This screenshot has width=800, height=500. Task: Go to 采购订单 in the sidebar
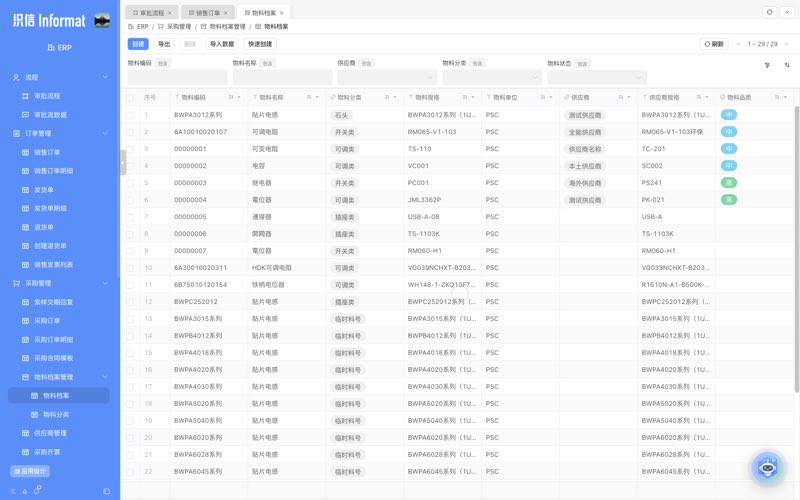tap(46, 320)
